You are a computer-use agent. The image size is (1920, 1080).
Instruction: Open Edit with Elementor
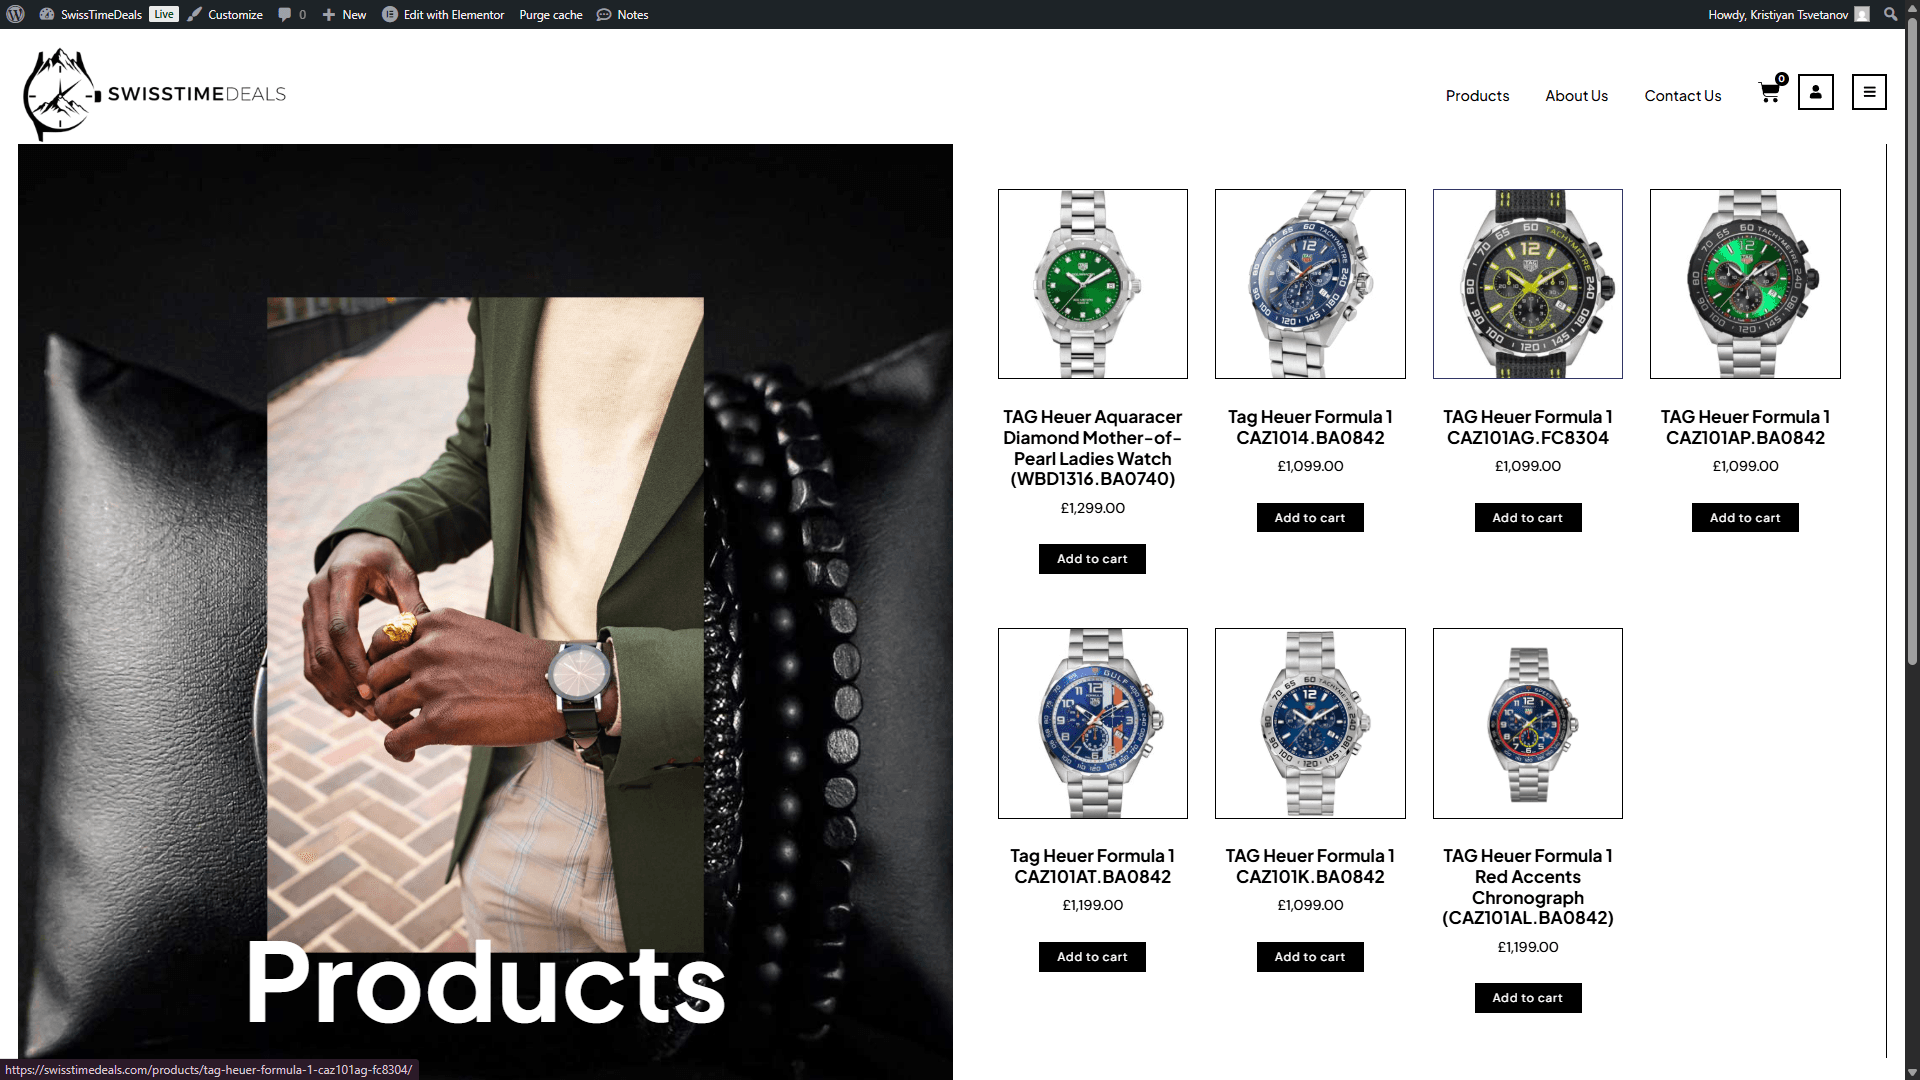[443, 14]
